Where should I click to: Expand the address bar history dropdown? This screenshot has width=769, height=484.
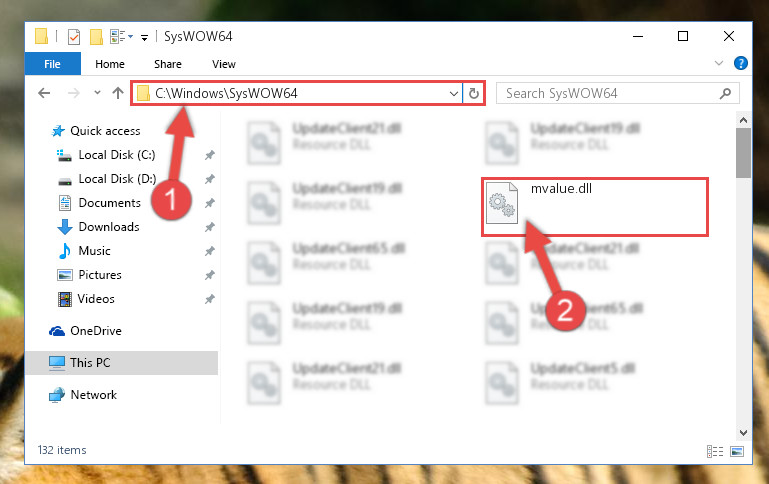pos(454,93)
